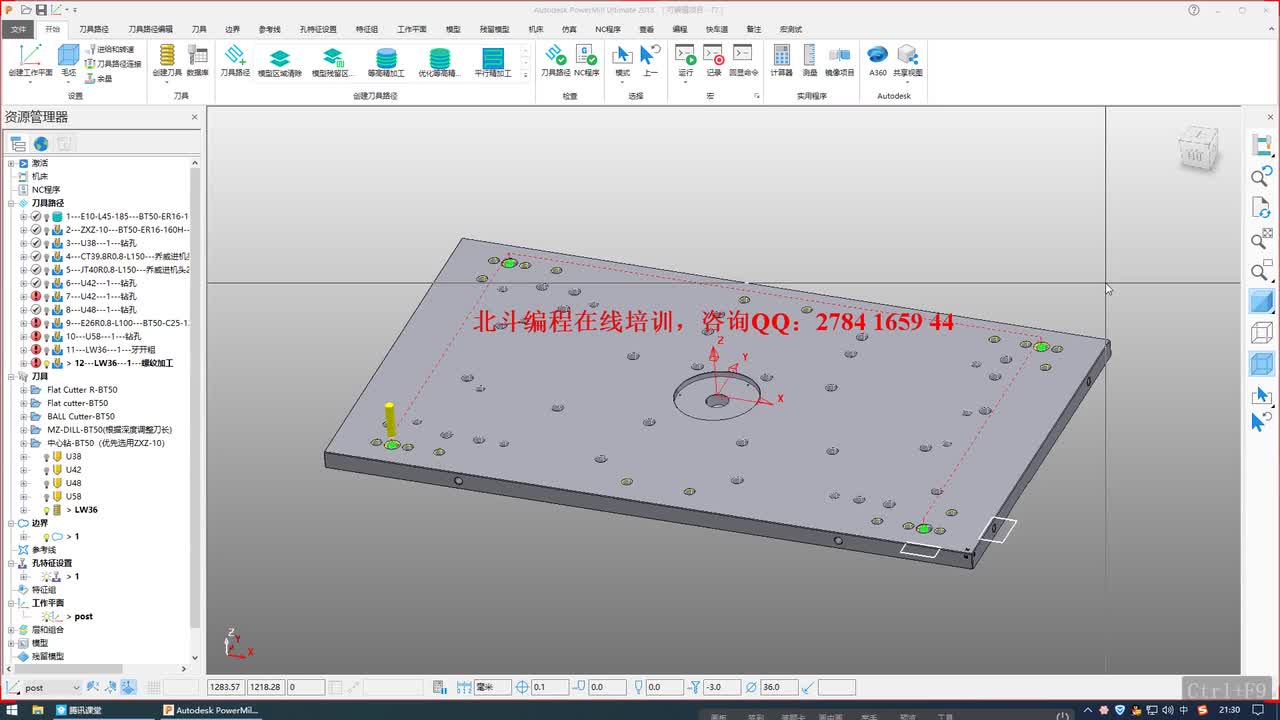
Task: Expand the 激活 tree node
Action: pyautogui.click(x=11, y=163)
